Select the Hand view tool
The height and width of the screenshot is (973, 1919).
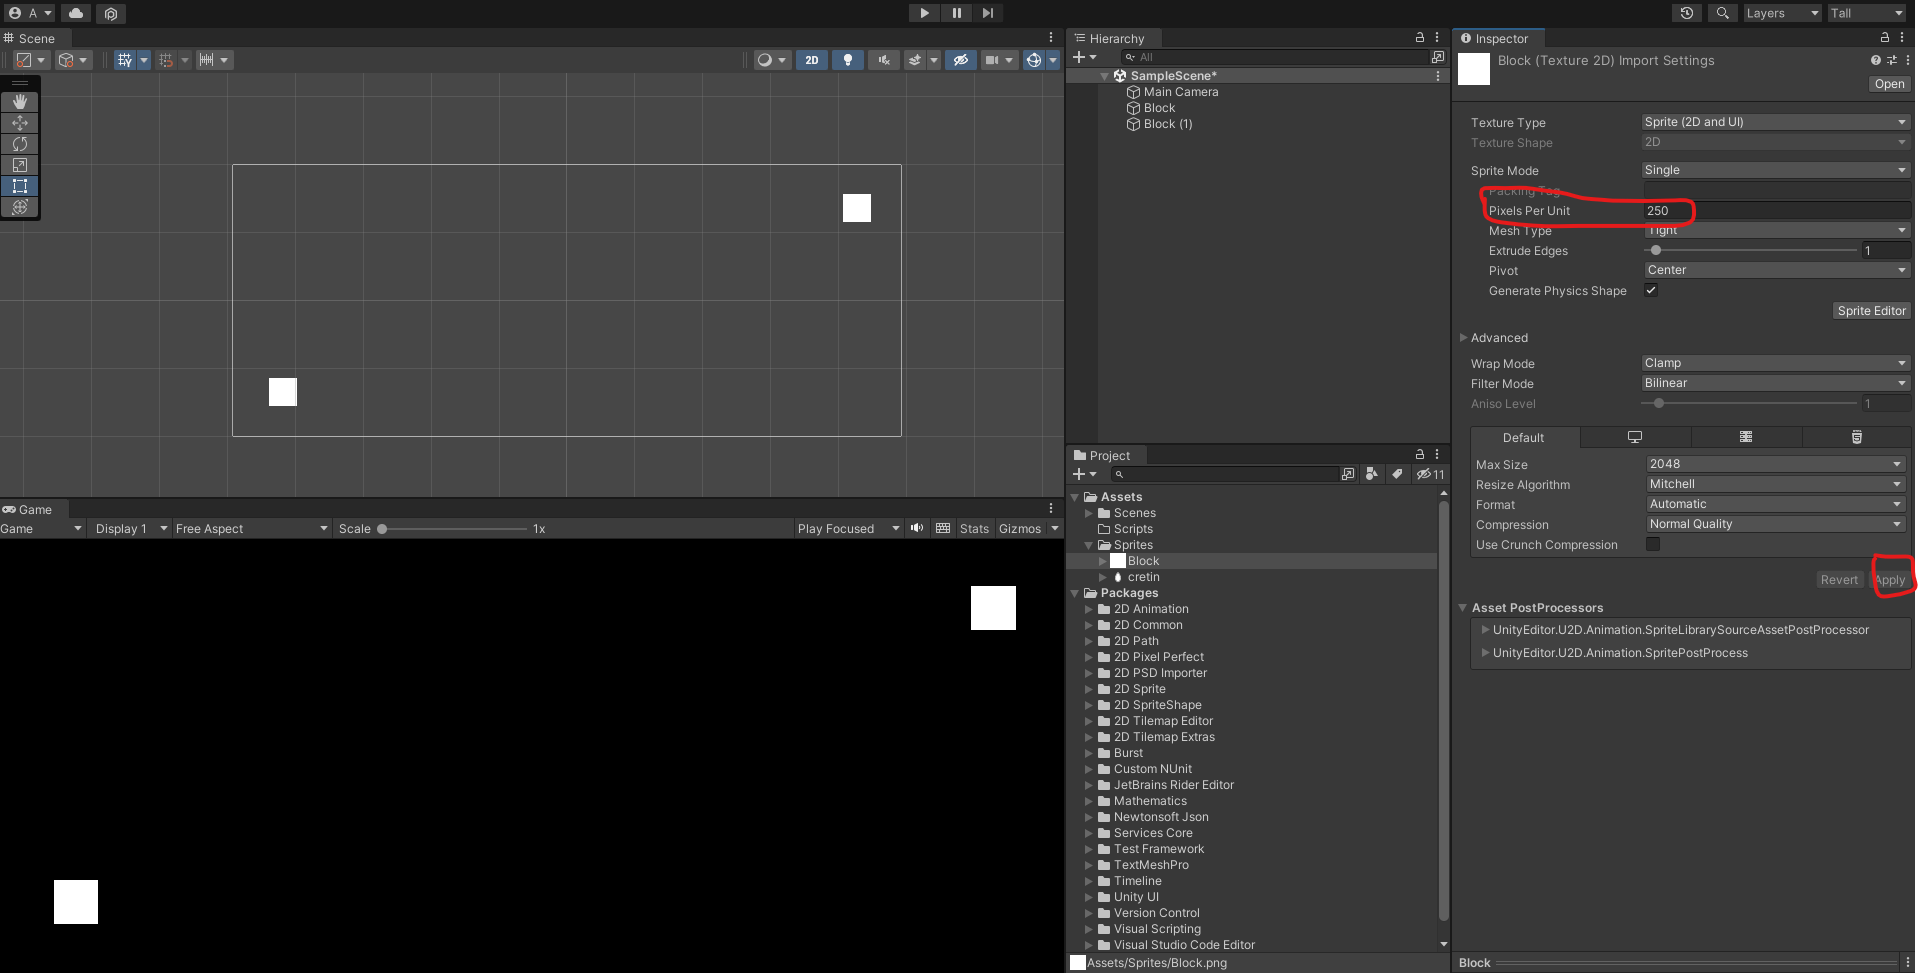click(20, 102)
